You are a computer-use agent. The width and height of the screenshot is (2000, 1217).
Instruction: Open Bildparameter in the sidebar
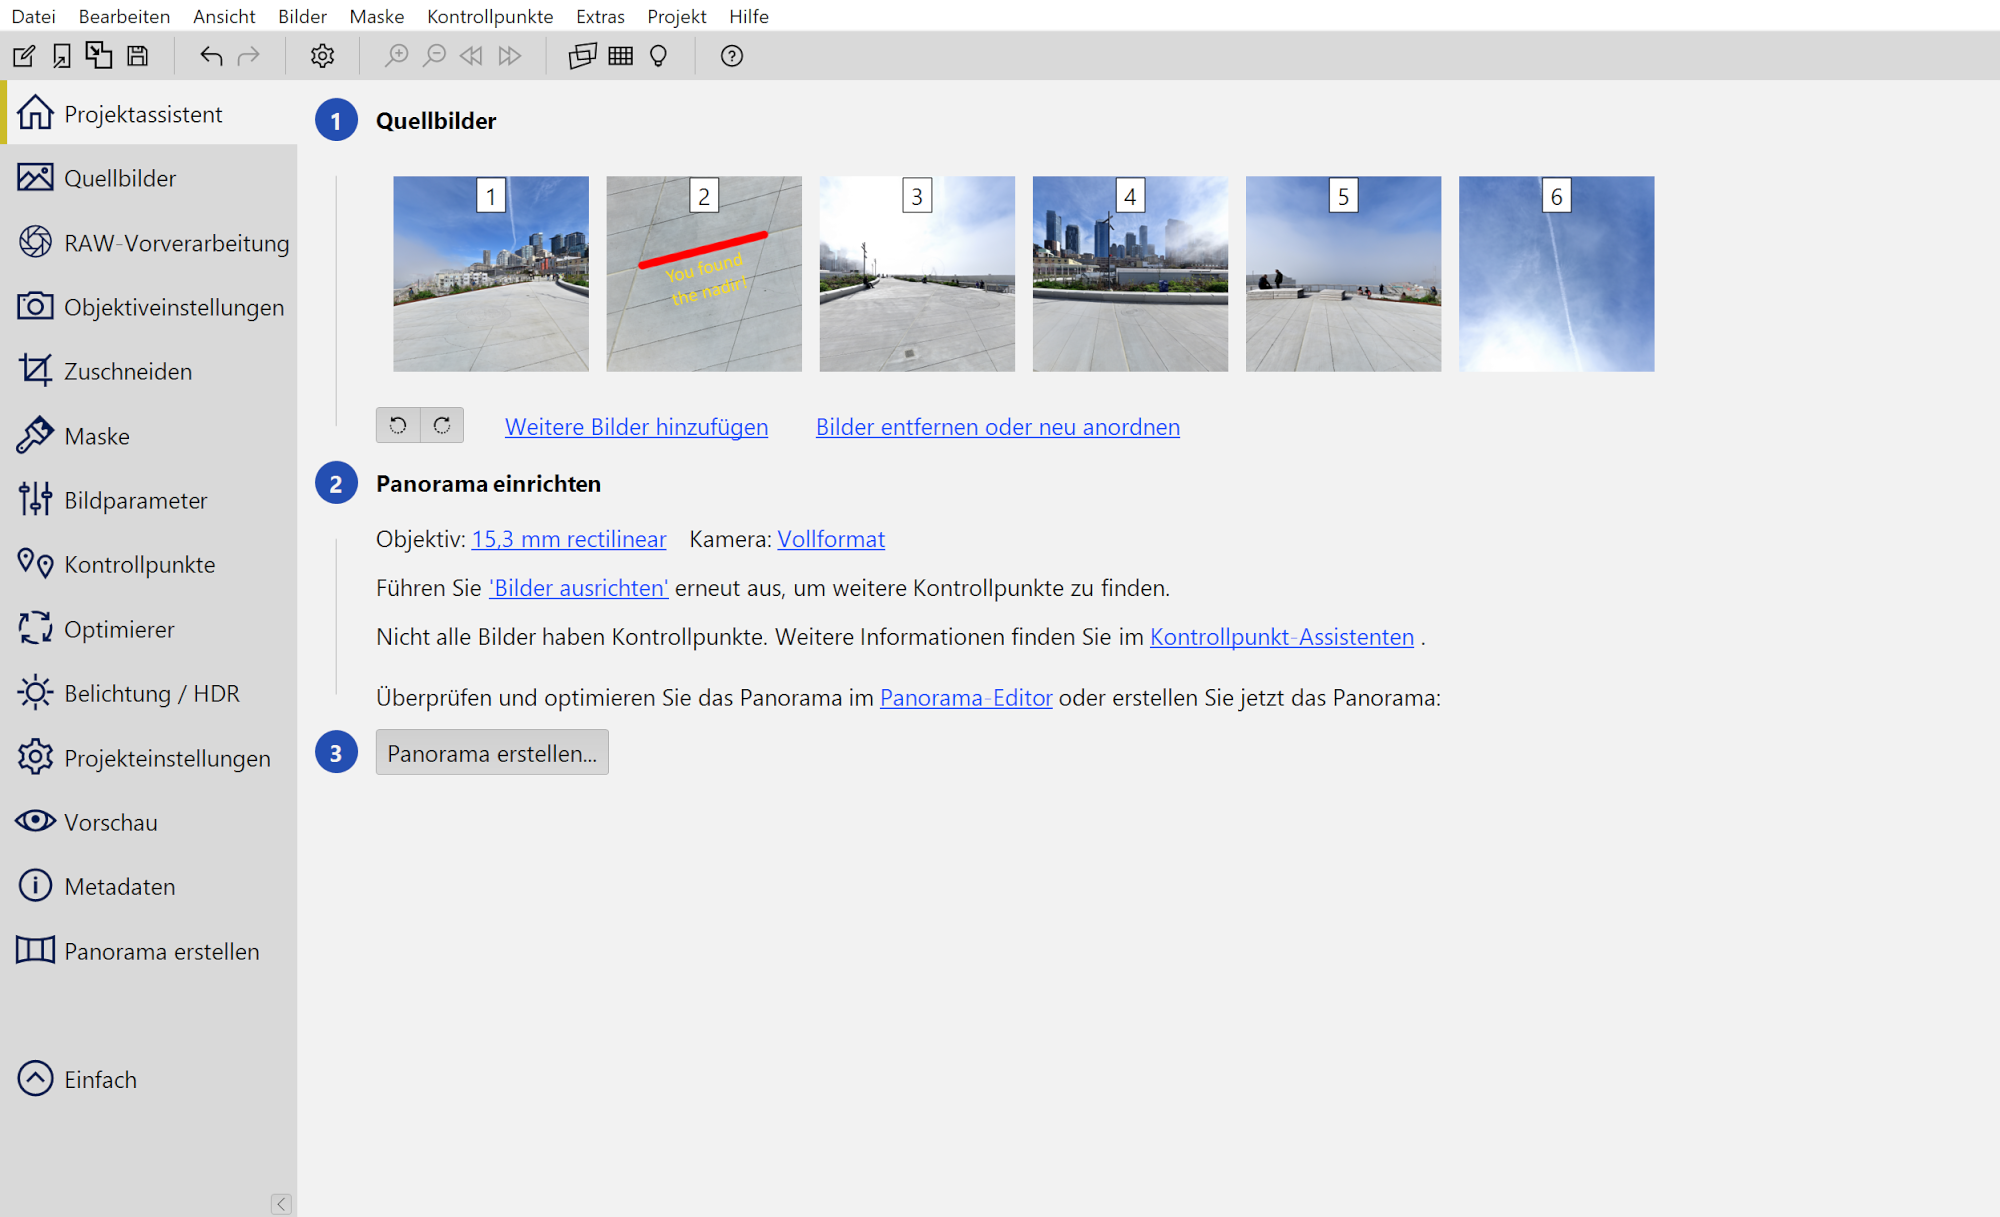pyautogui.click(x=150, y=500)
